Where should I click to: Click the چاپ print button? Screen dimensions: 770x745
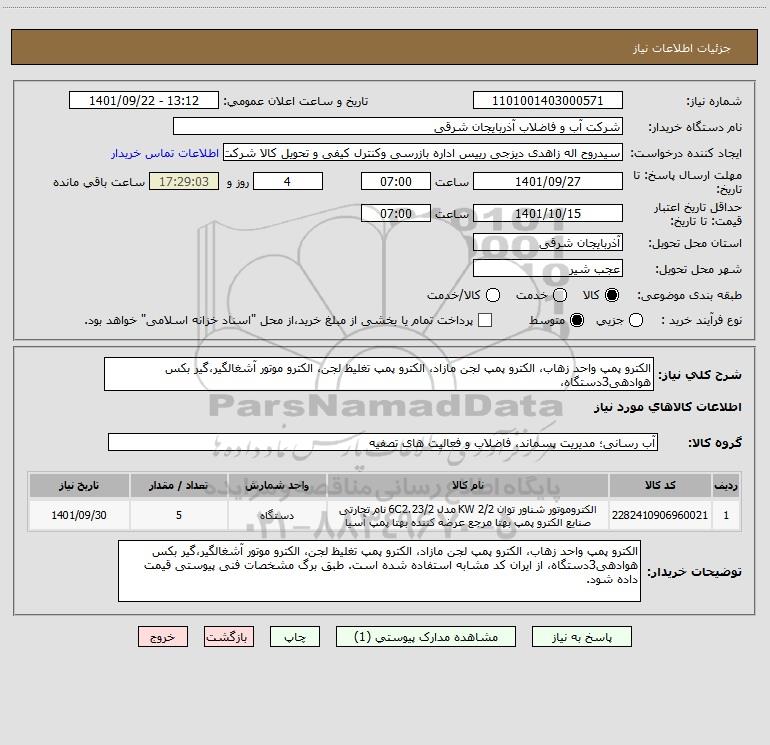tap(295, 637)
